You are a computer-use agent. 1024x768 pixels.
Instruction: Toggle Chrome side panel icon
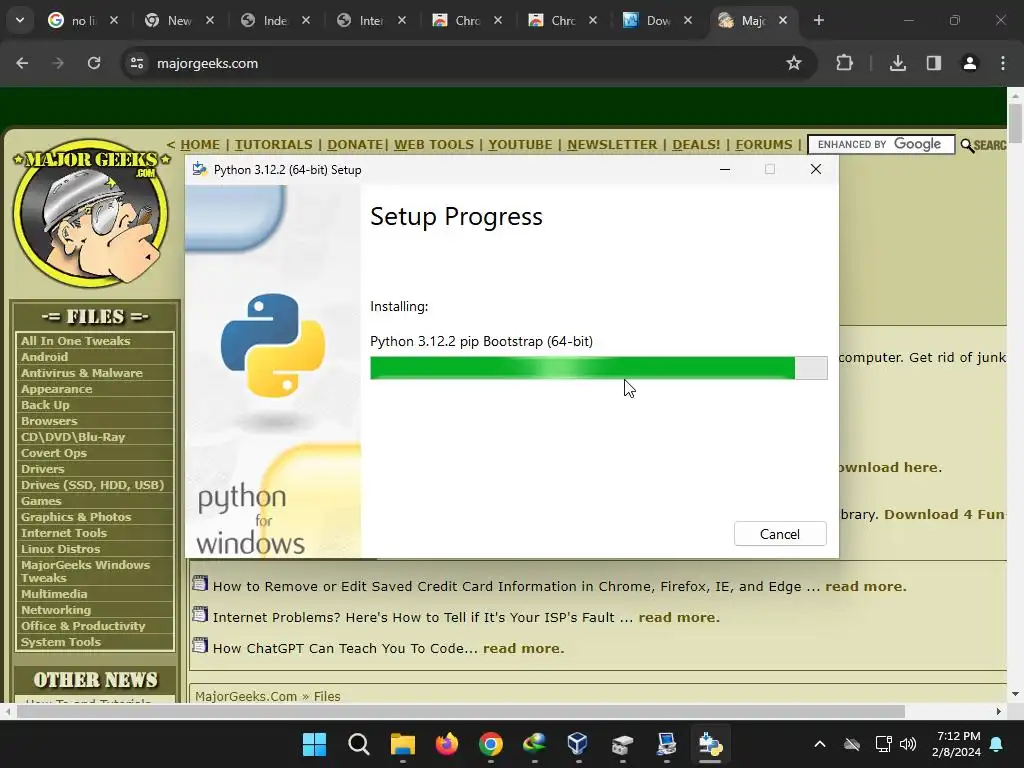[934, 63]
